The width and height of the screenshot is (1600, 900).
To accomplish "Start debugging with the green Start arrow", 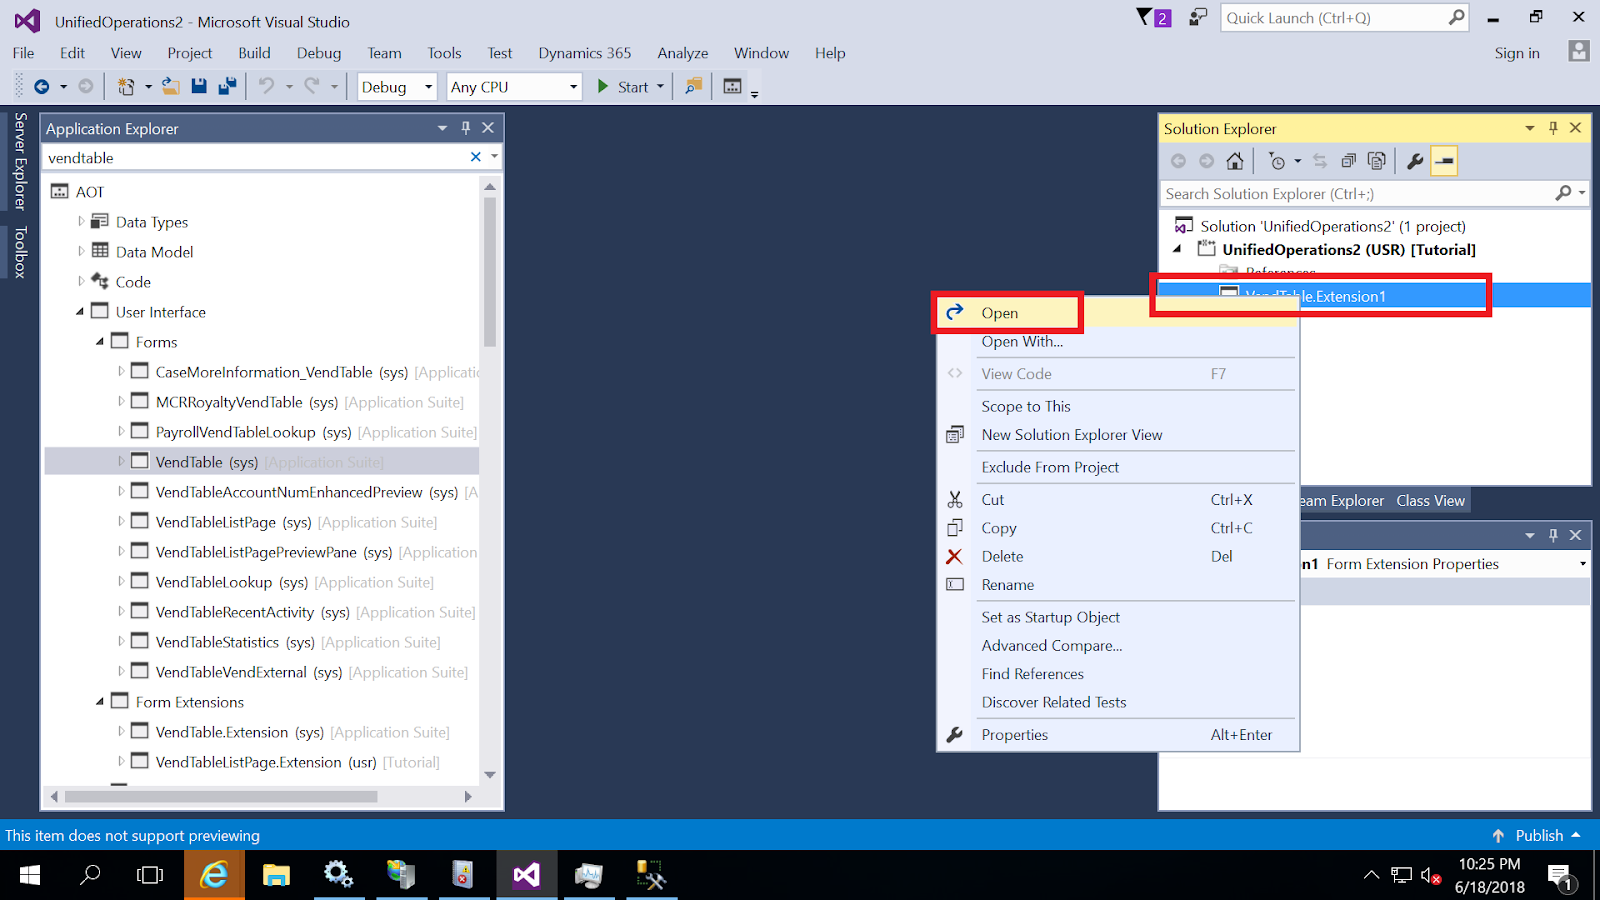I will (602, 86).
